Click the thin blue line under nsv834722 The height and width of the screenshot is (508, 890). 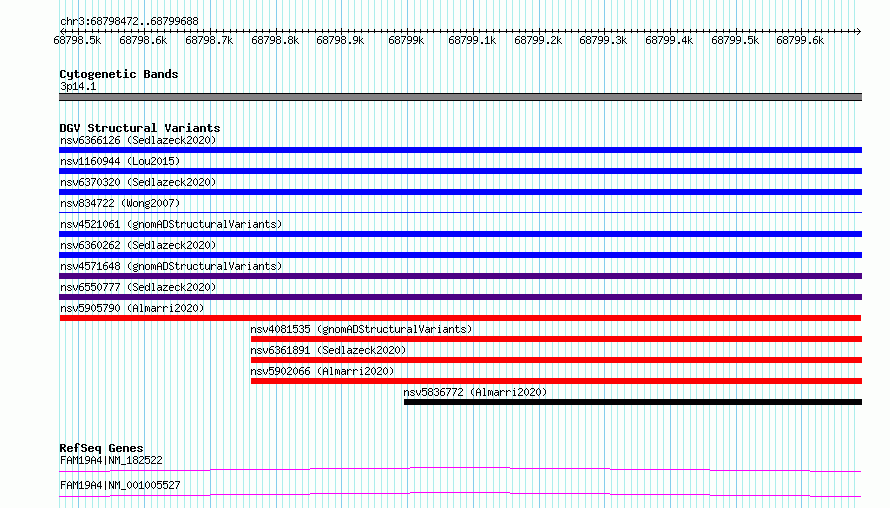point(460,213)
